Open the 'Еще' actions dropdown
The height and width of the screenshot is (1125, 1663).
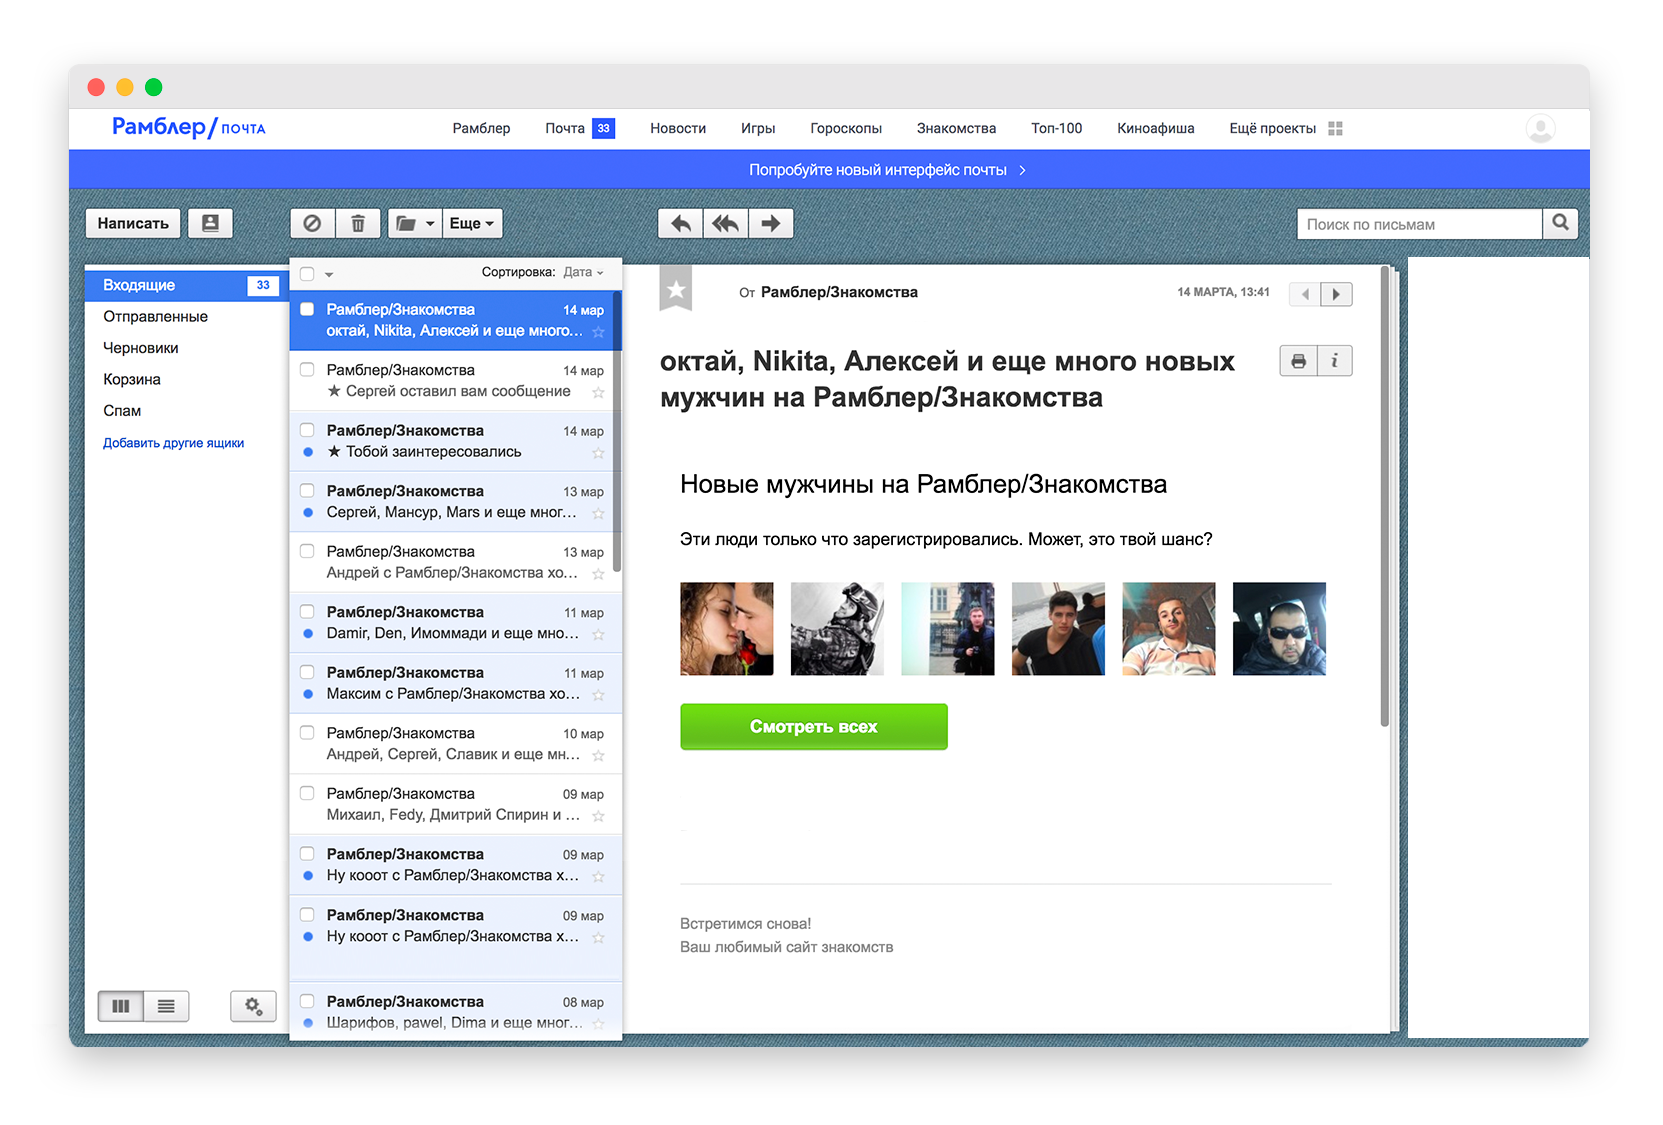pos(472,223)
